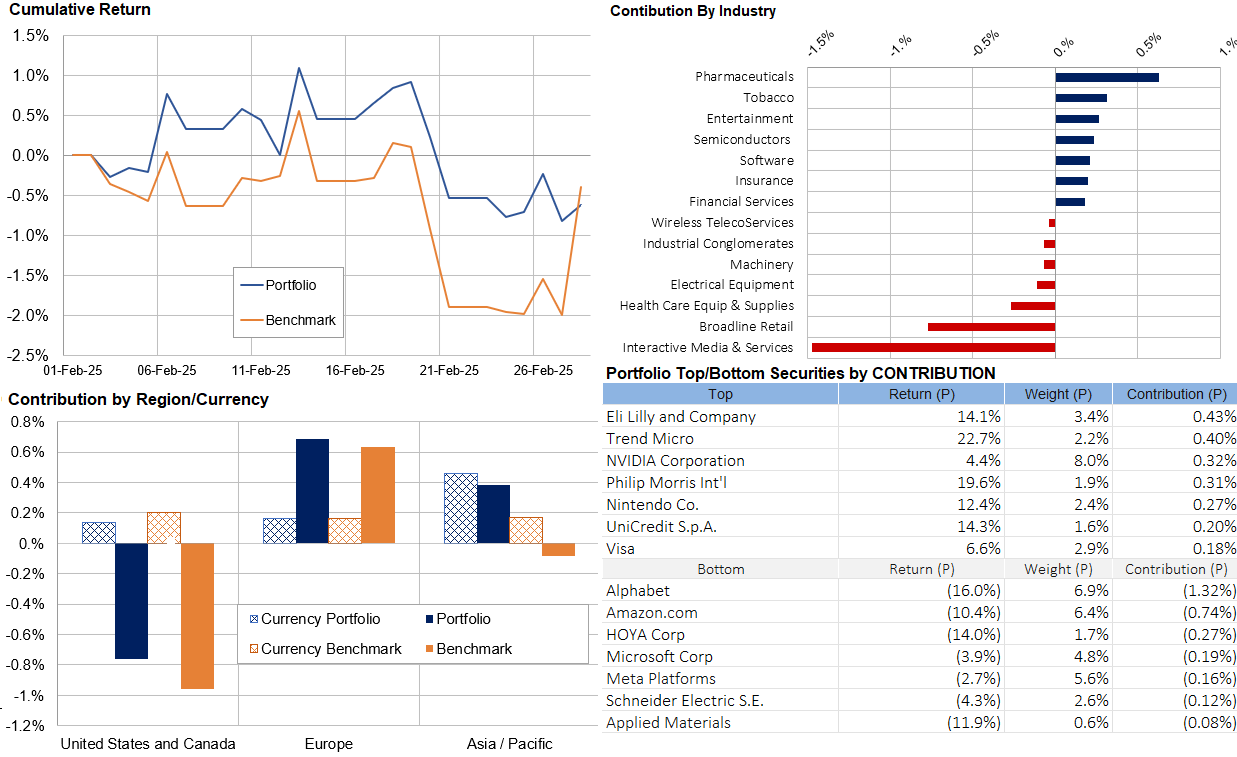Select the Return (P) header in Top table

coord(921,394)
